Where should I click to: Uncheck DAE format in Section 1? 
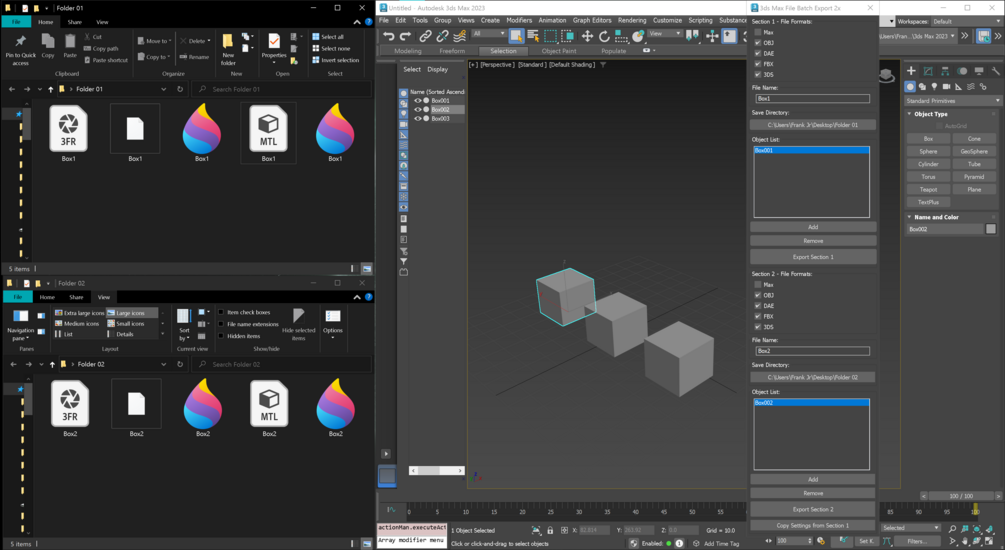pyautogui.click(x=758, y=53)
